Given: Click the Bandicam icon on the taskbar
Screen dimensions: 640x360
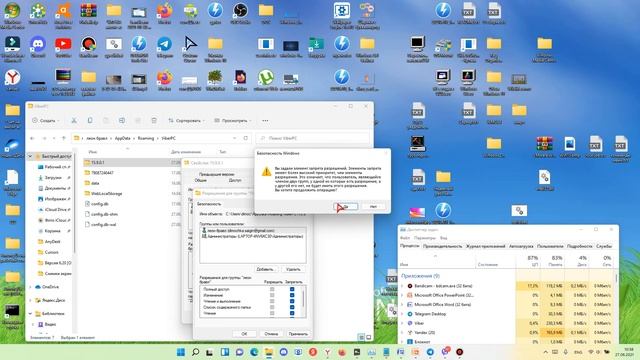Looking at the screenshot, I should coord(460,352).
